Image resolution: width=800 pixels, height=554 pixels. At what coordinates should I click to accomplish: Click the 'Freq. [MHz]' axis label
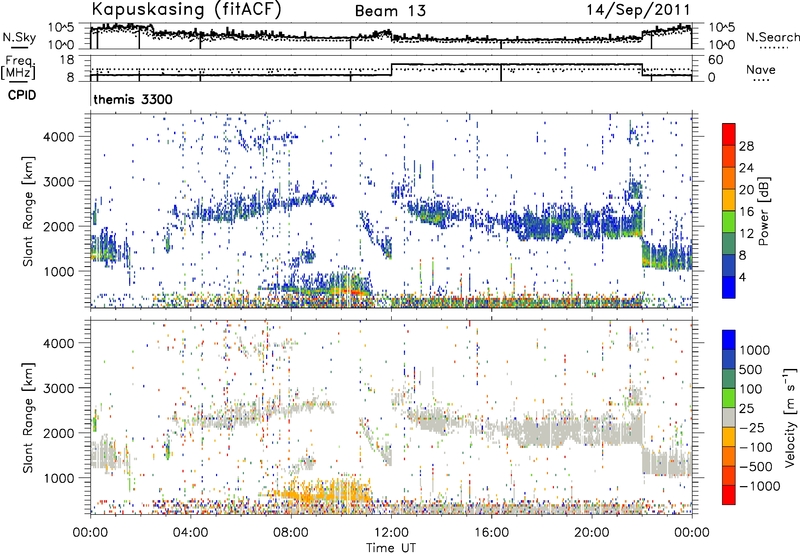[x=19, y=68]
